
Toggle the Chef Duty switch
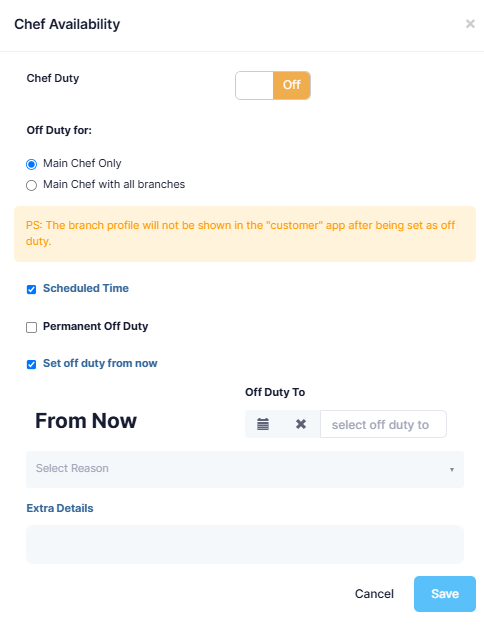coord(273,85)
